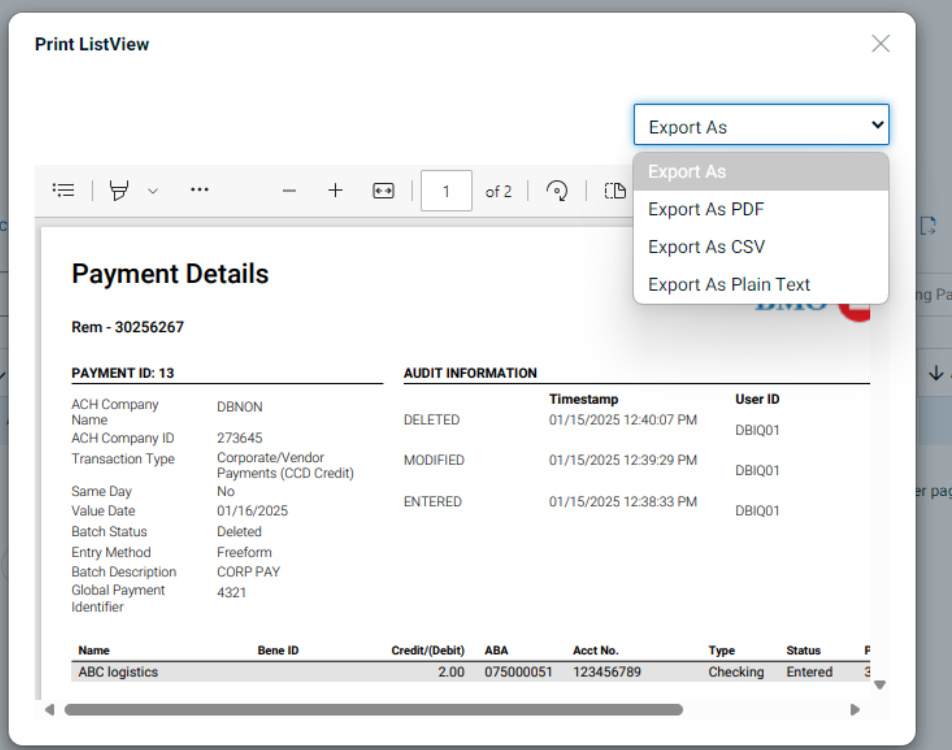Click the account number '123456789'
The image size is (952, 750).
pos(607,672)
